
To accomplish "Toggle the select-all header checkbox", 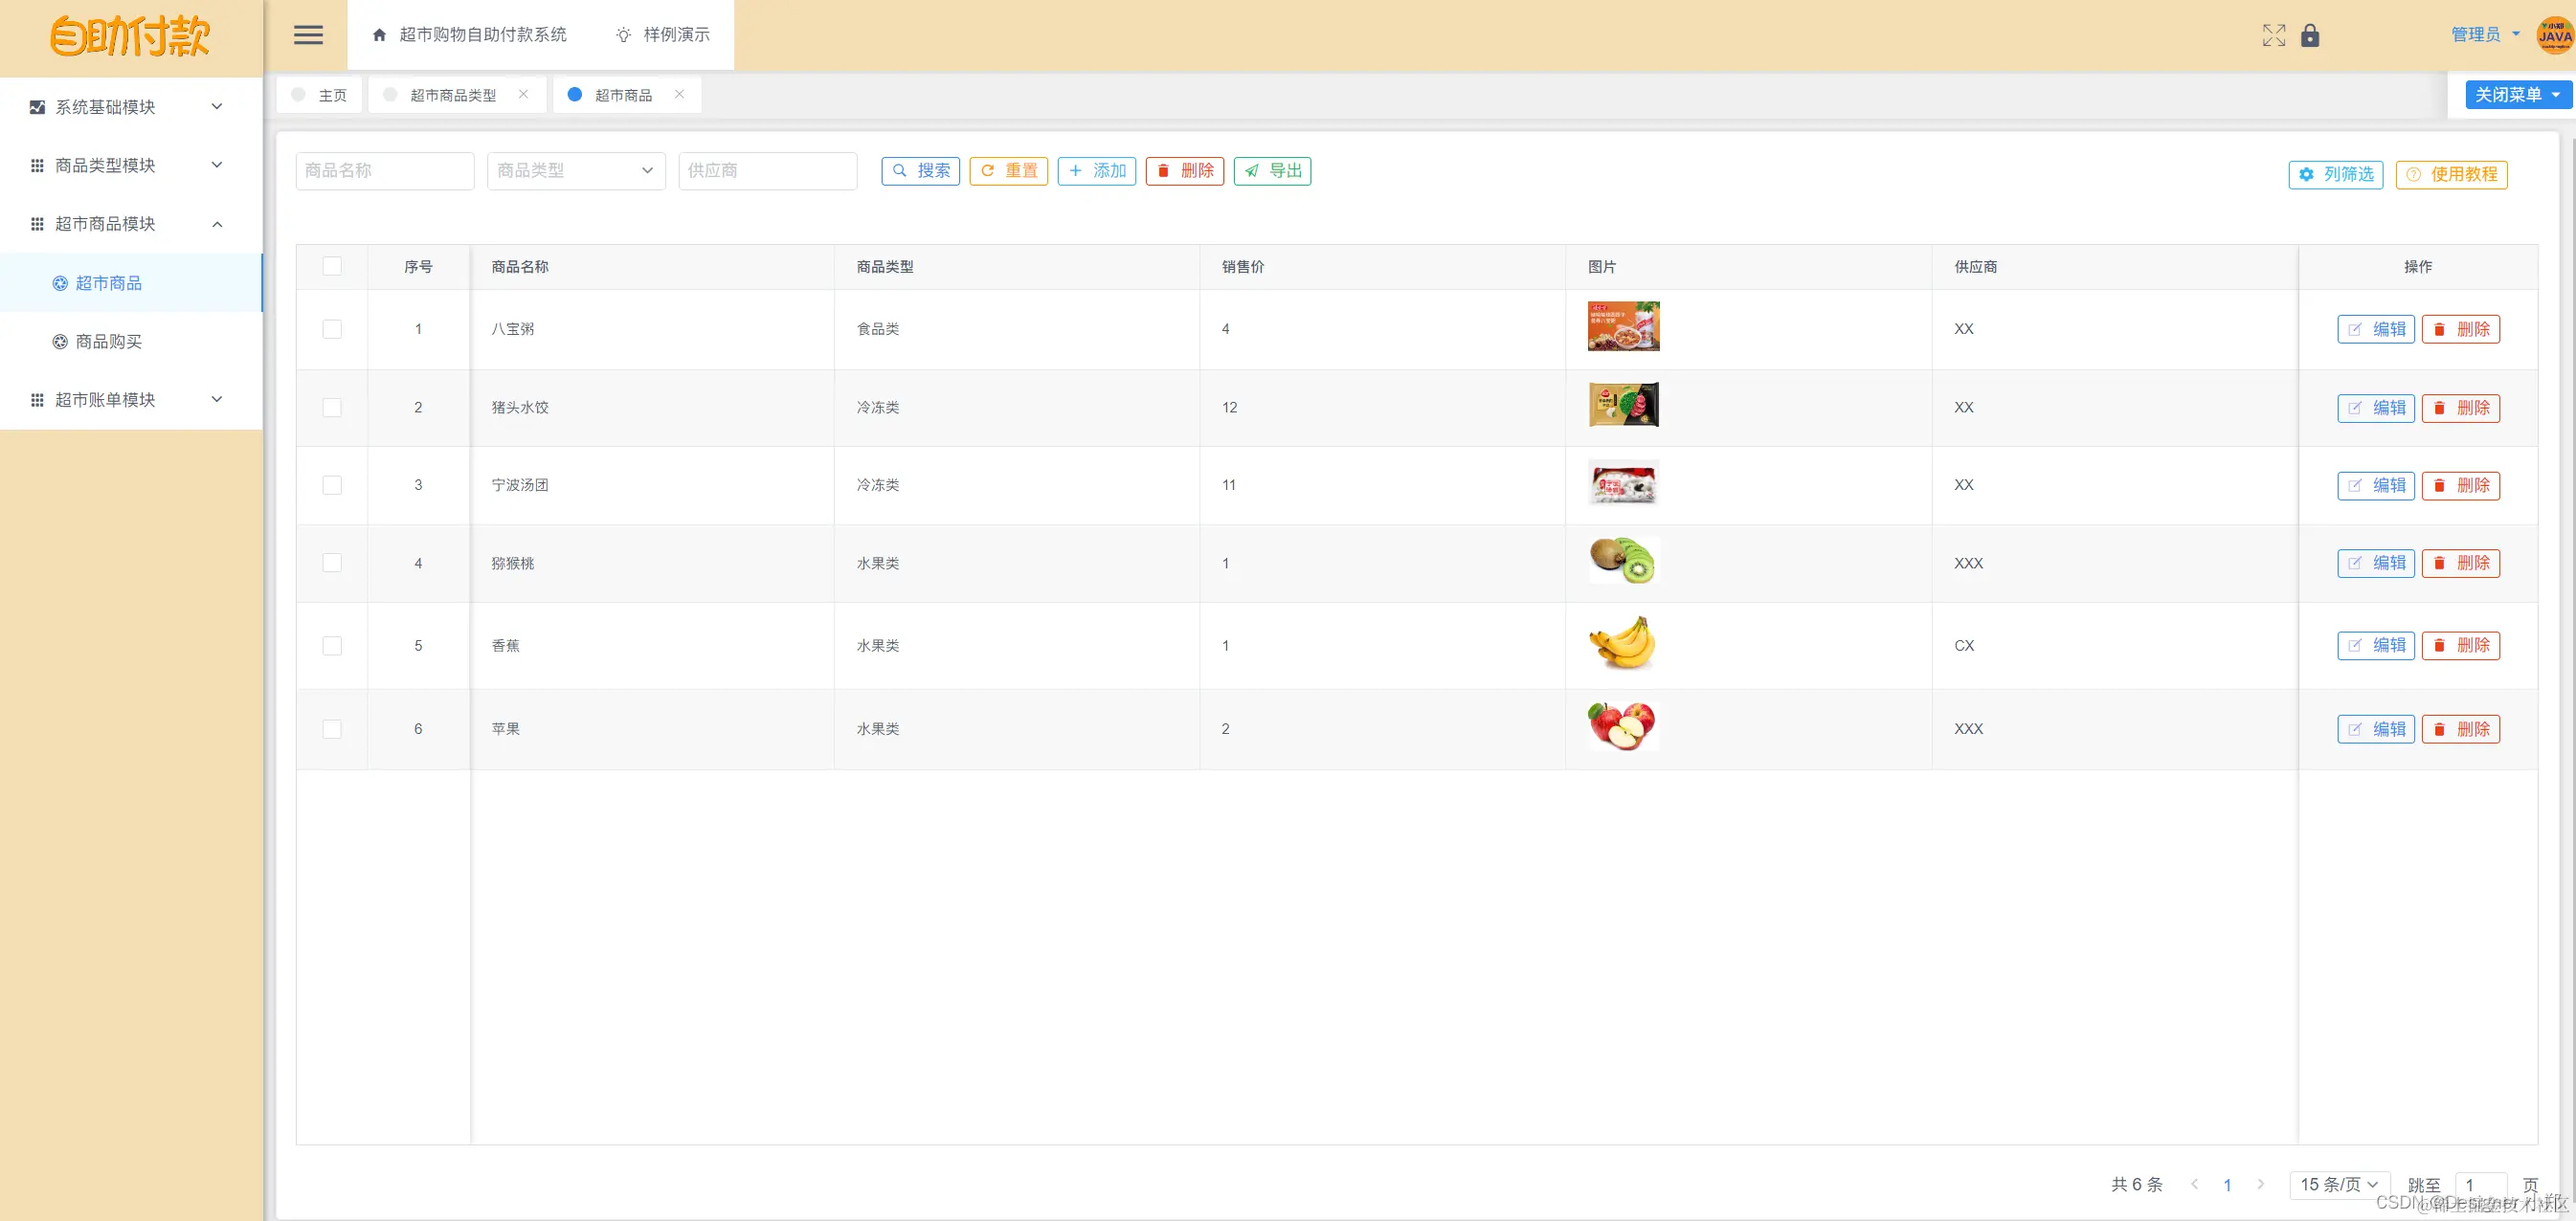I will 332,266.
